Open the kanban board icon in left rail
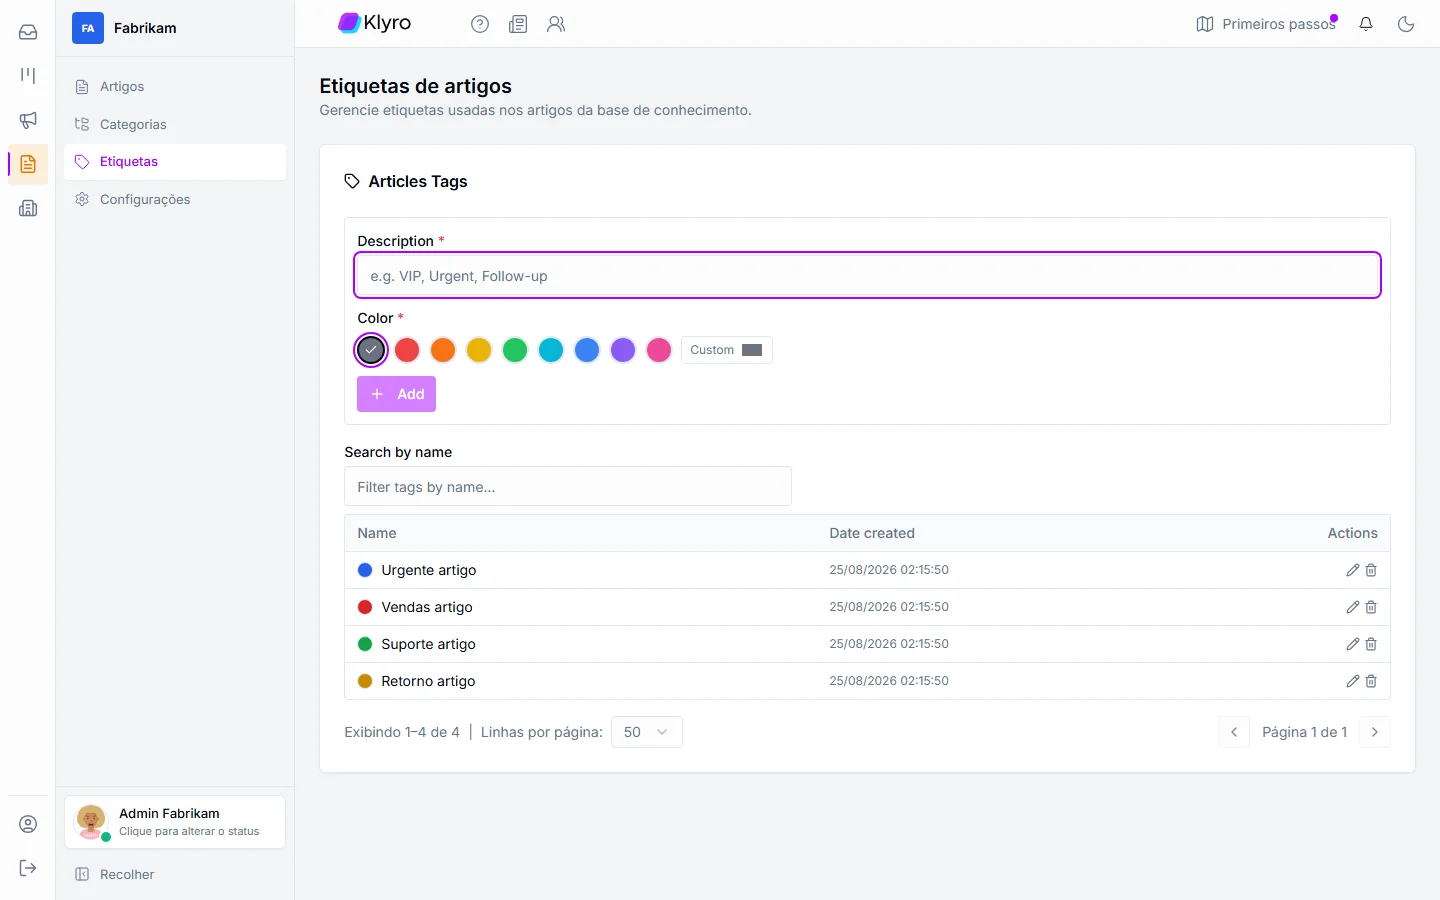1440x900 pixels. point(28,76)
